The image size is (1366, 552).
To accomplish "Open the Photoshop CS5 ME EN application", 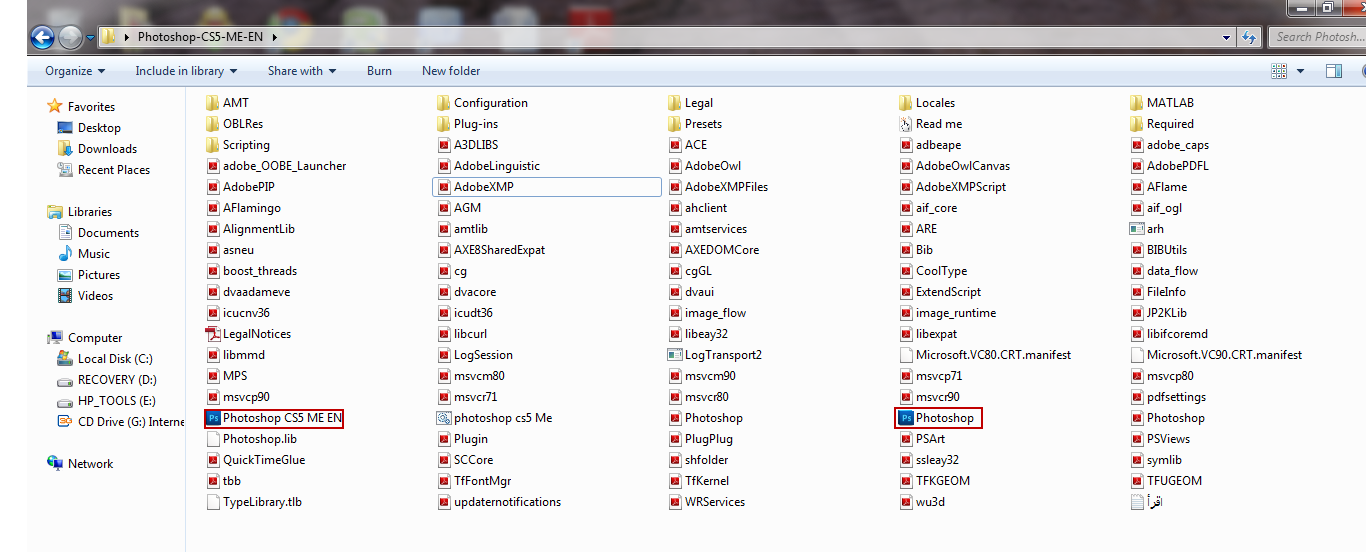I will click(x=273, y=418).
